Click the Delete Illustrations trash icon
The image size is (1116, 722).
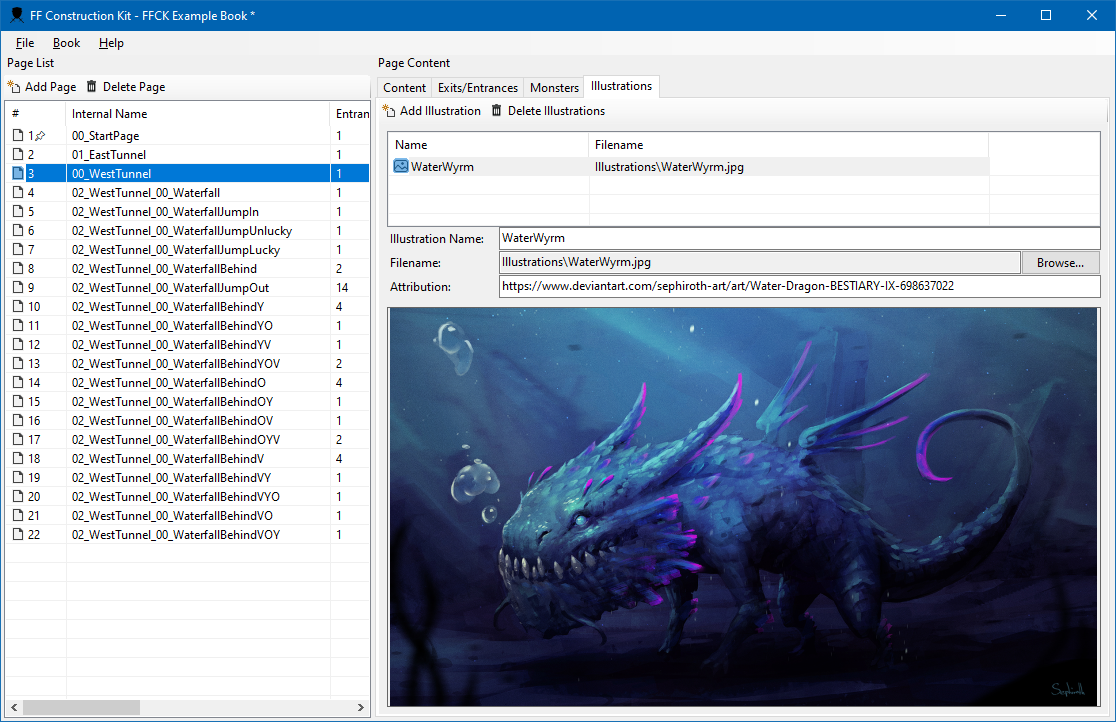[x=497, y=110]
